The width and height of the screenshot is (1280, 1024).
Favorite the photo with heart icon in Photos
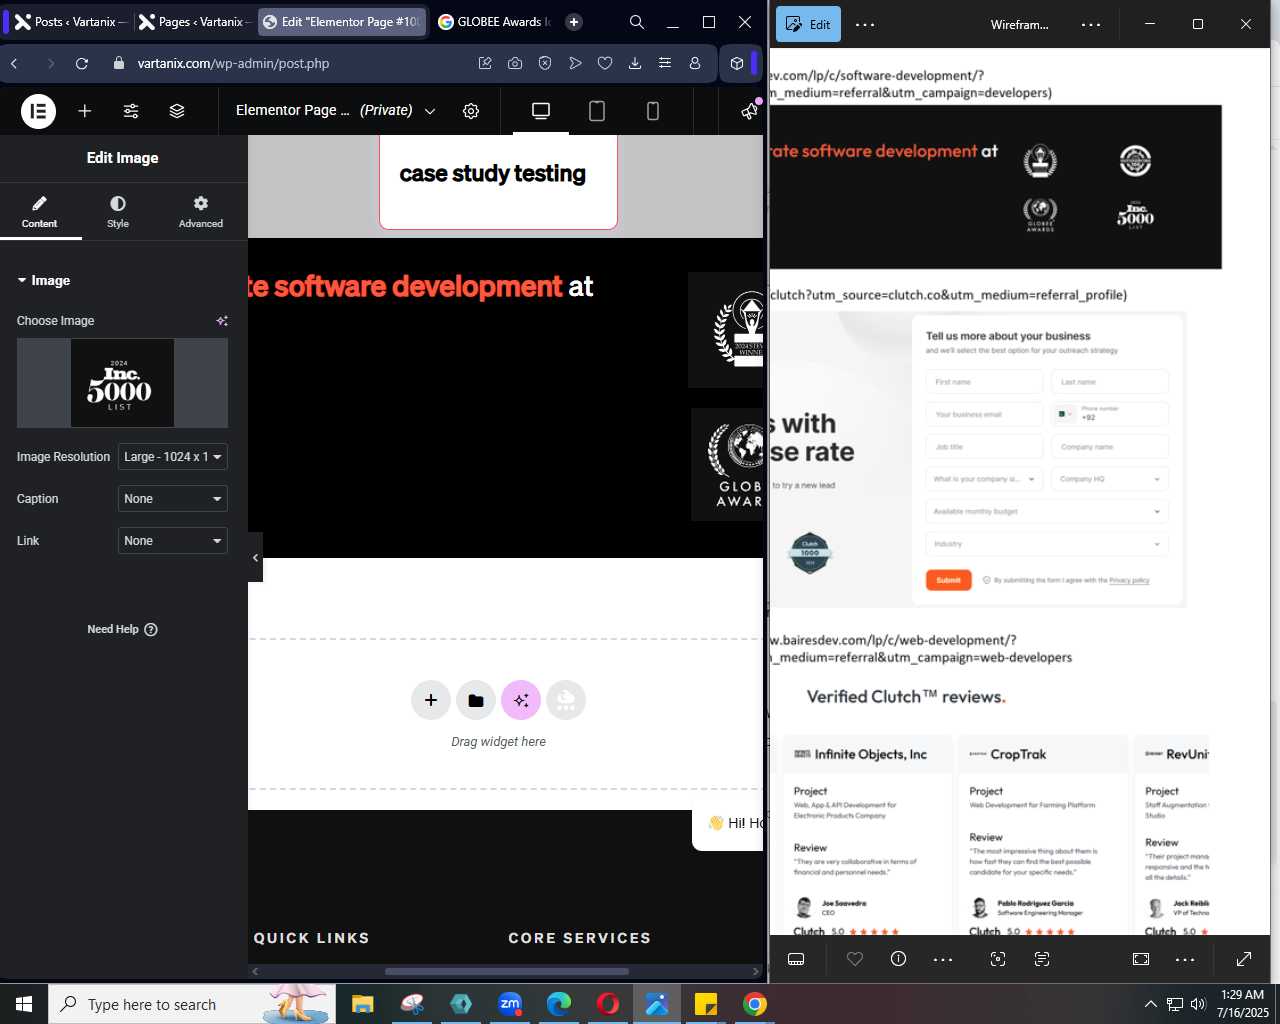tap(855, 959)
